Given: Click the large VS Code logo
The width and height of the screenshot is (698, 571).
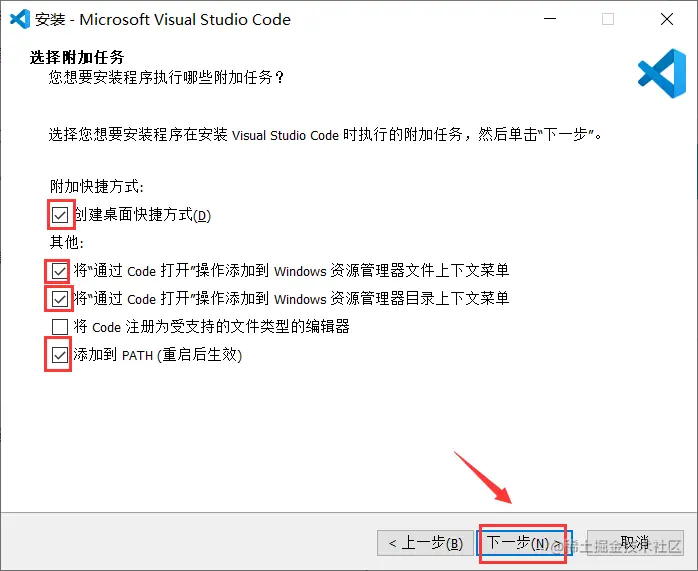Looking at the screenshot, I should [662, 73].
